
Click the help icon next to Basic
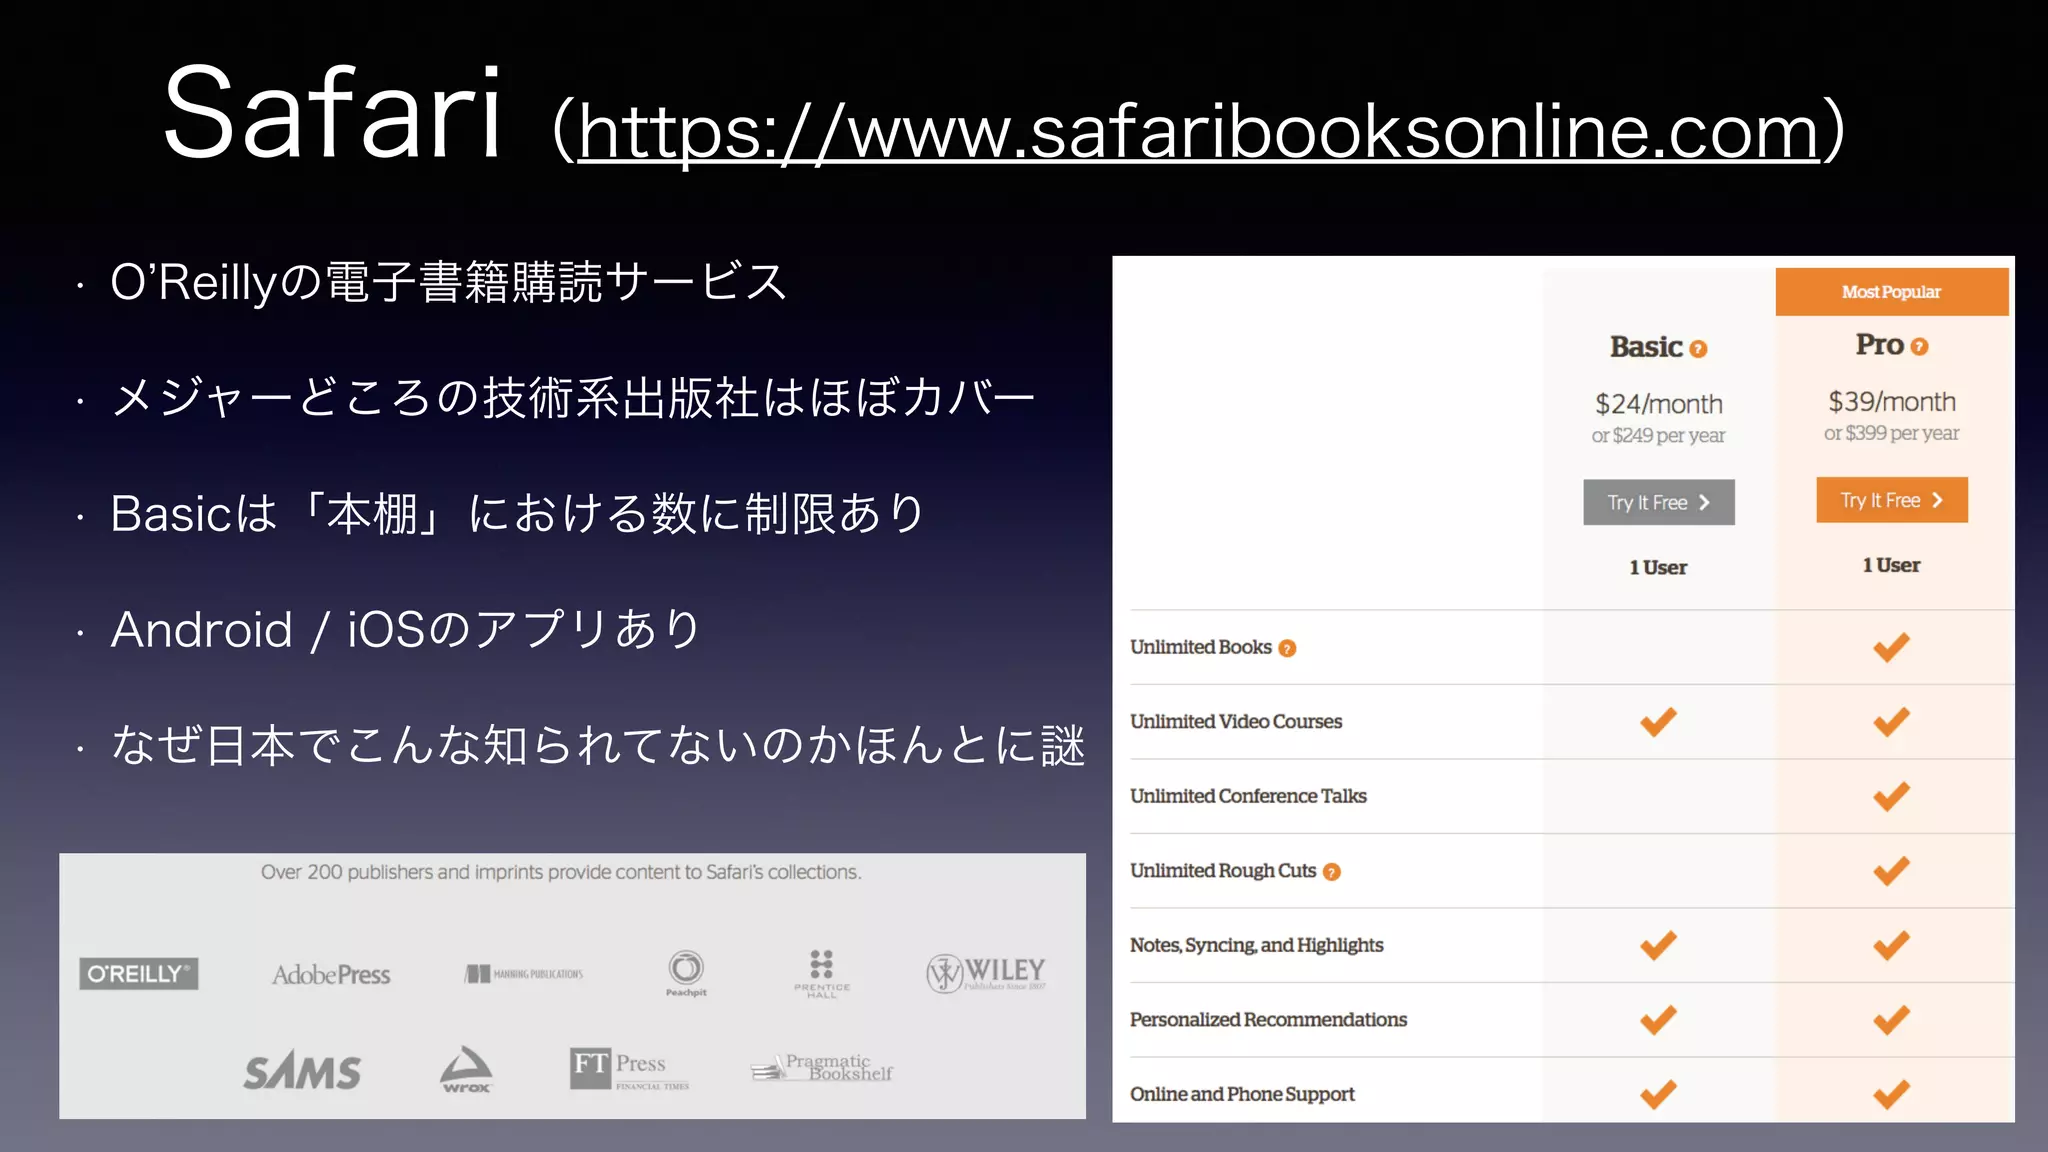1698,349
